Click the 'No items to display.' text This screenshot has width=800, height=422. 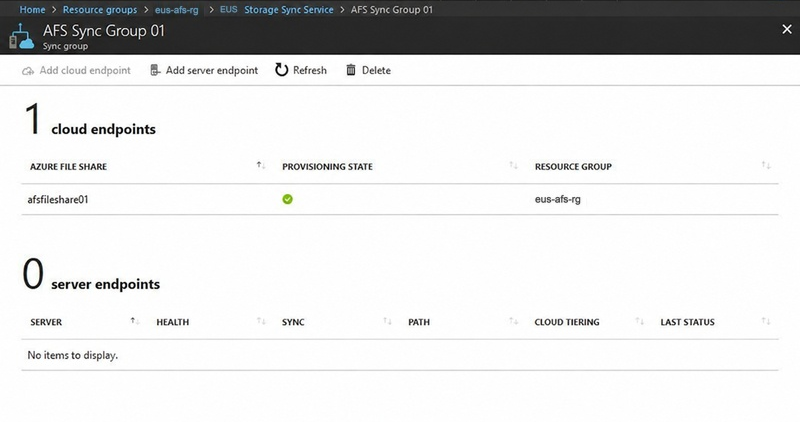tap(72, 355)
